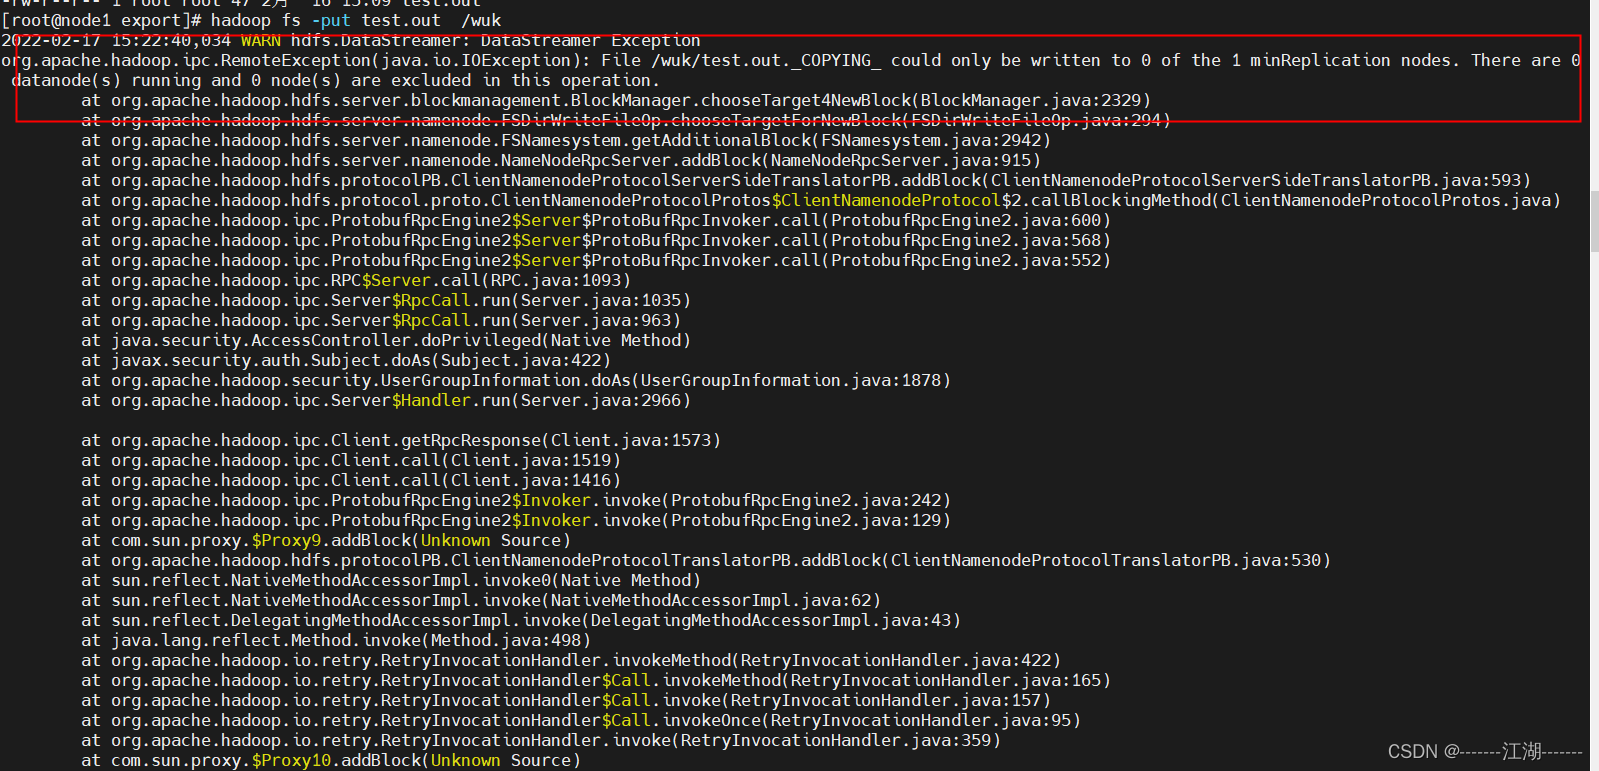Click the FSNamesystem.getAdditionalBlock stack line

(x=566, y=140)
